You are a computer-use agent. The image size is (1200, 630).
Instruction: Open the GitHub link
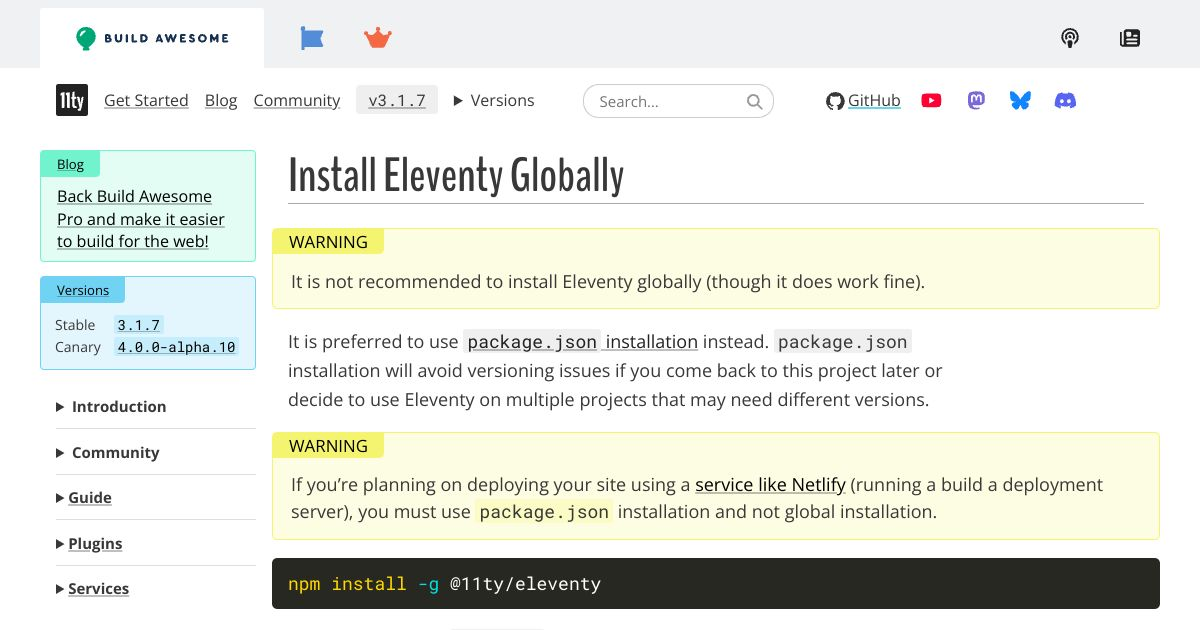point(874,100)
